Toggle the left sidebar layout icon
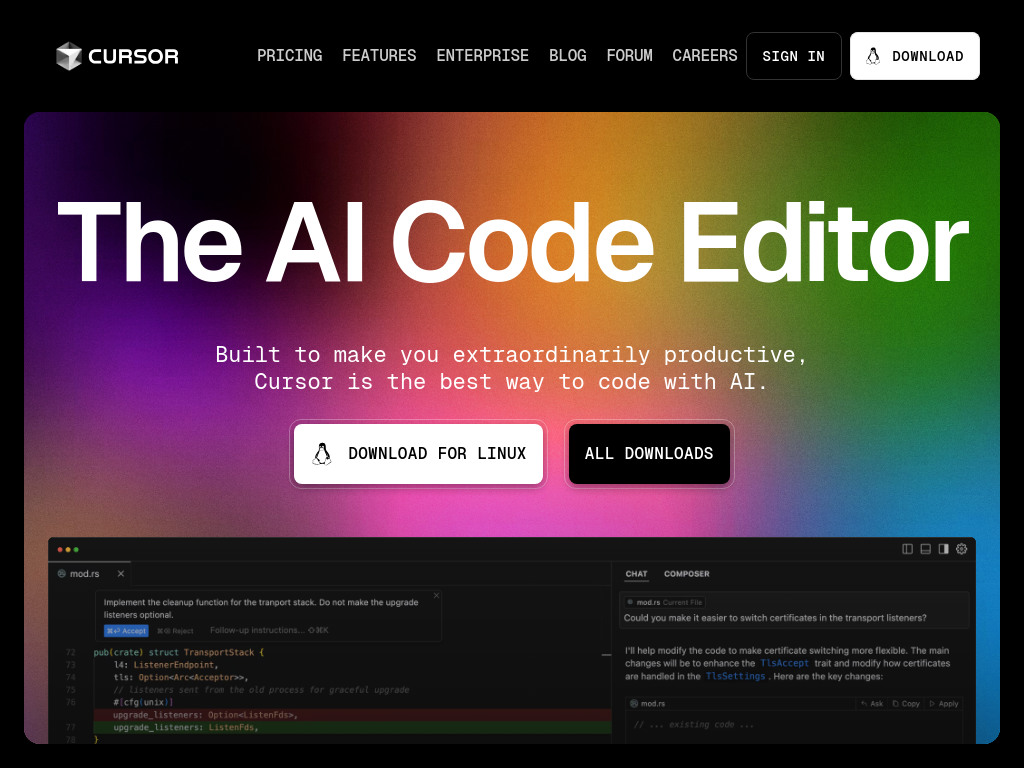1024x768 pixels. (x=907, y=549)
